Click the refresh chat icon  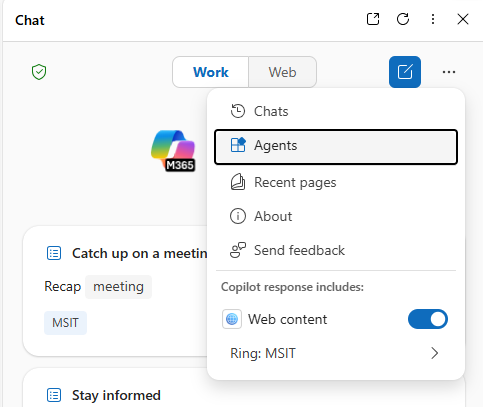point(403,19)
